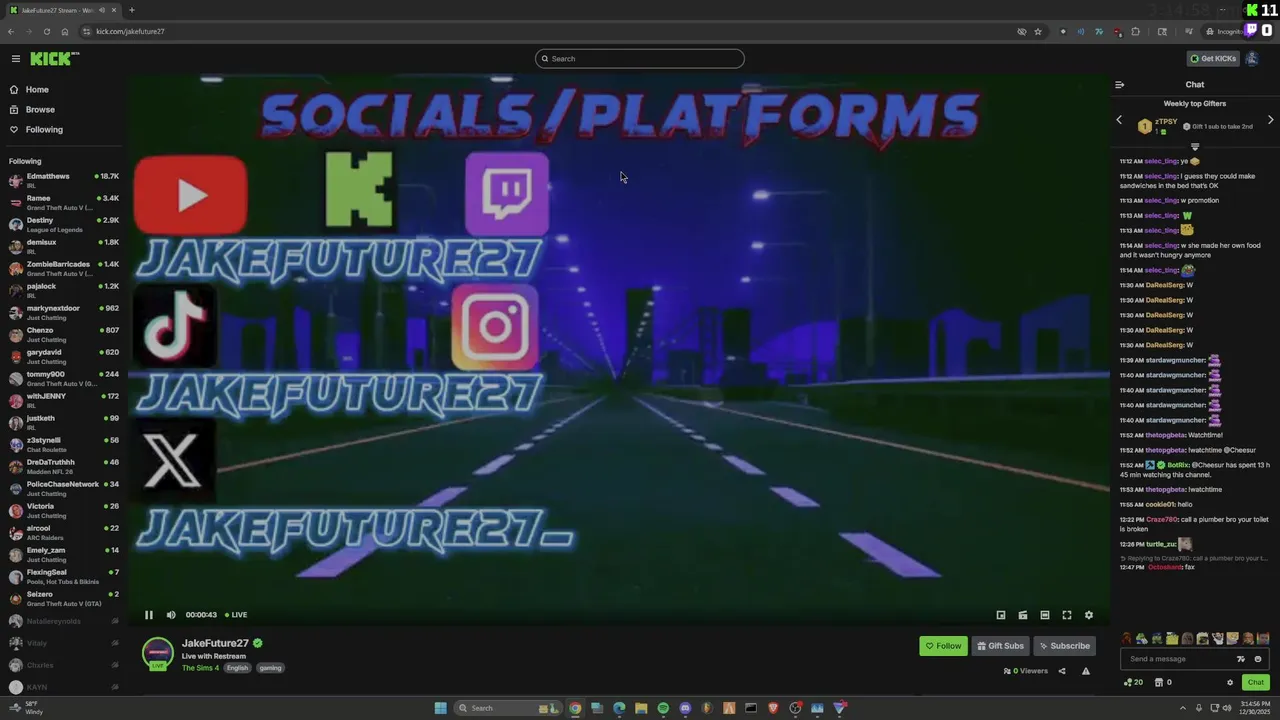The image size is (1280, 720).
Task: Open garydavid channel in sidebar
Action: coord(64,356)
